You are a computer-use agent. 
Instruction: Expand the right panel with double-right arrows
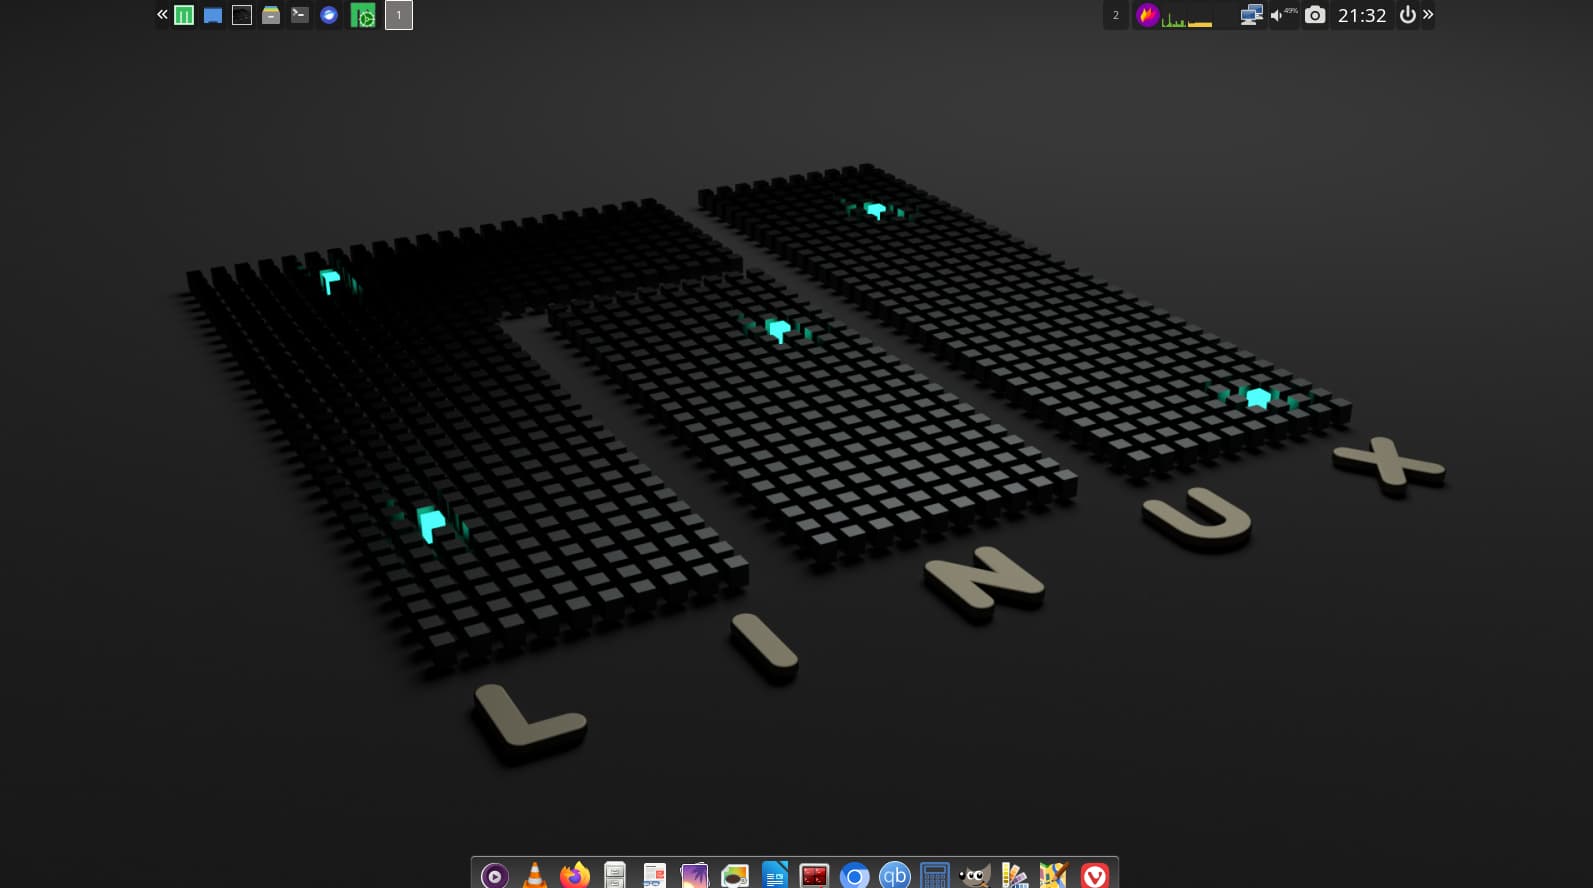coord(1428,15)
